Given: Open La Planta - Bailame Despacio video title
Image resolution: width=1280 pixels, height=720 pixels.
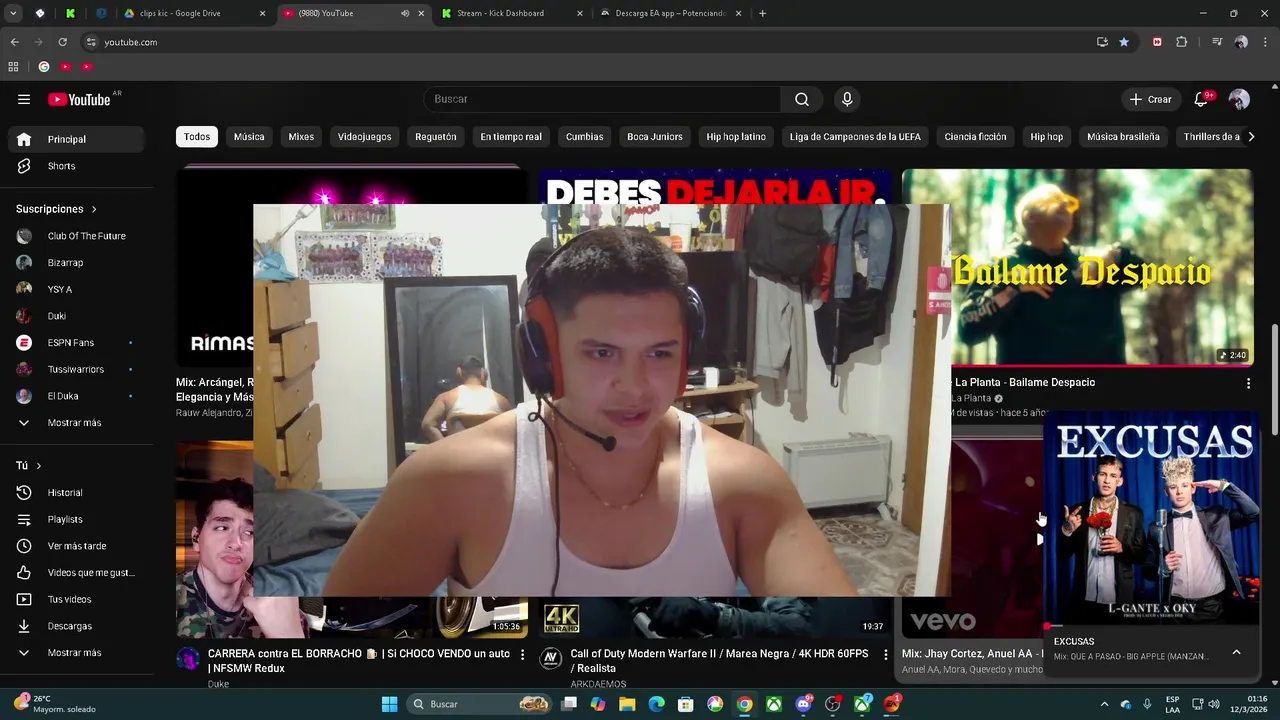Looking at the screenshot, I should point(1024,383).
